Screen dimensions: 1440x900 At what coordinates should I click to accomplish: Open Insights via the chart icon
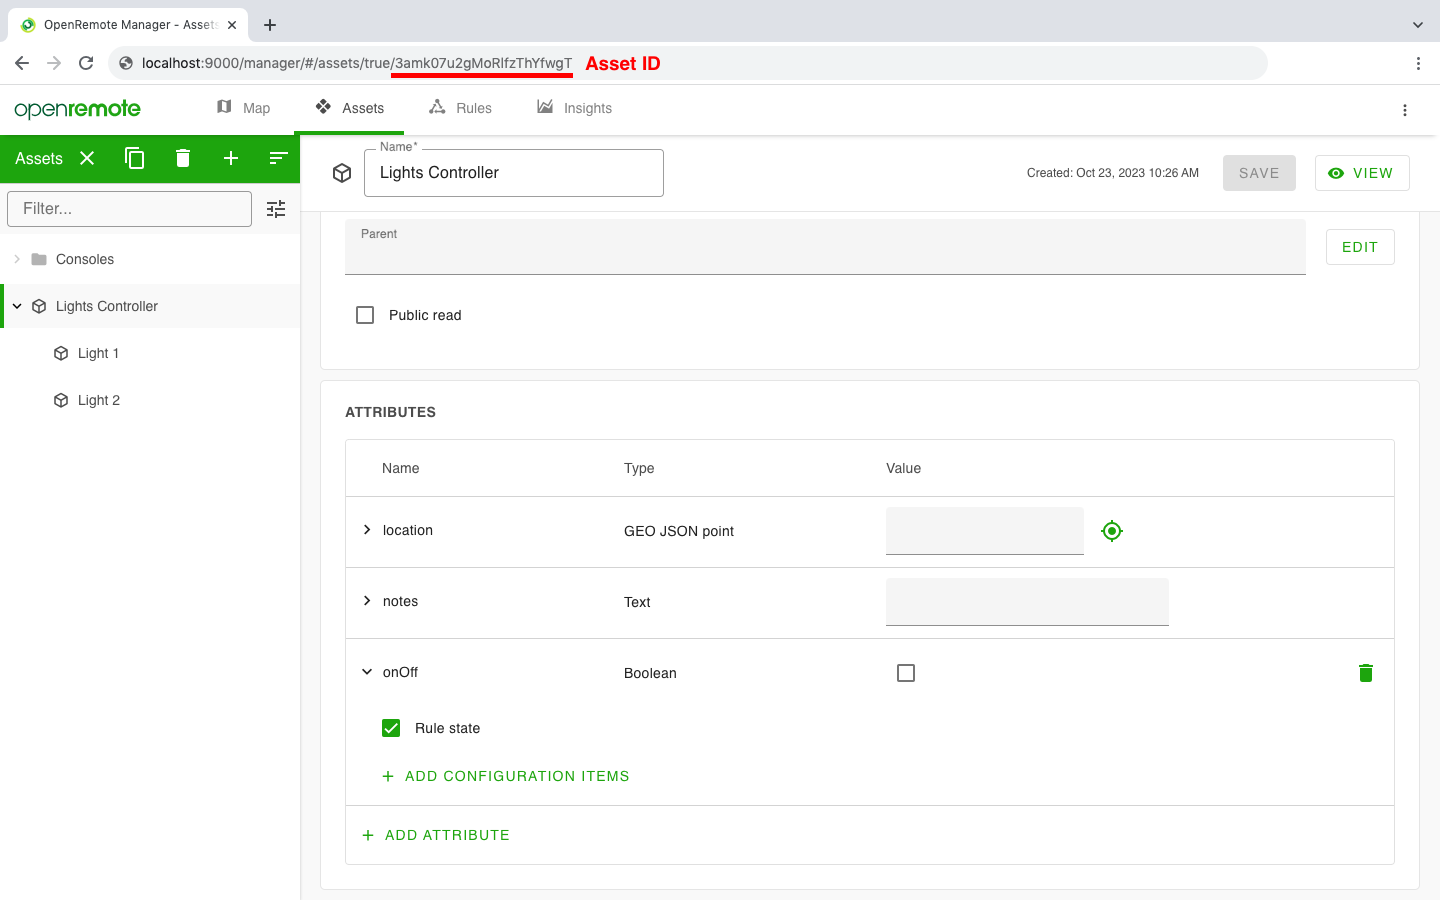pos(543,107)
